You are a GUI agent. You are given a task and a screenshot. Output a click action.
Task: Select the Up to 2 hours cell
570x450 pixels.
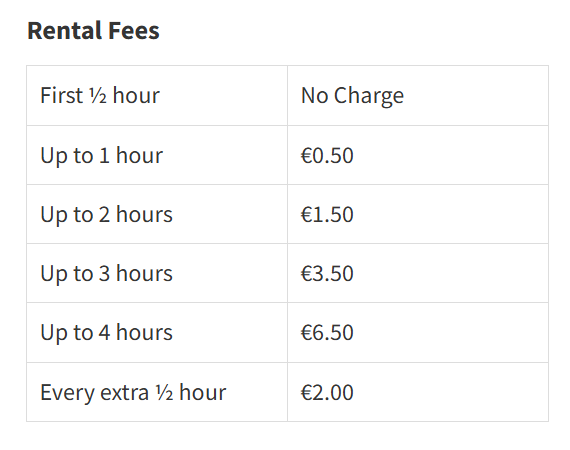(x=157, y=214)
